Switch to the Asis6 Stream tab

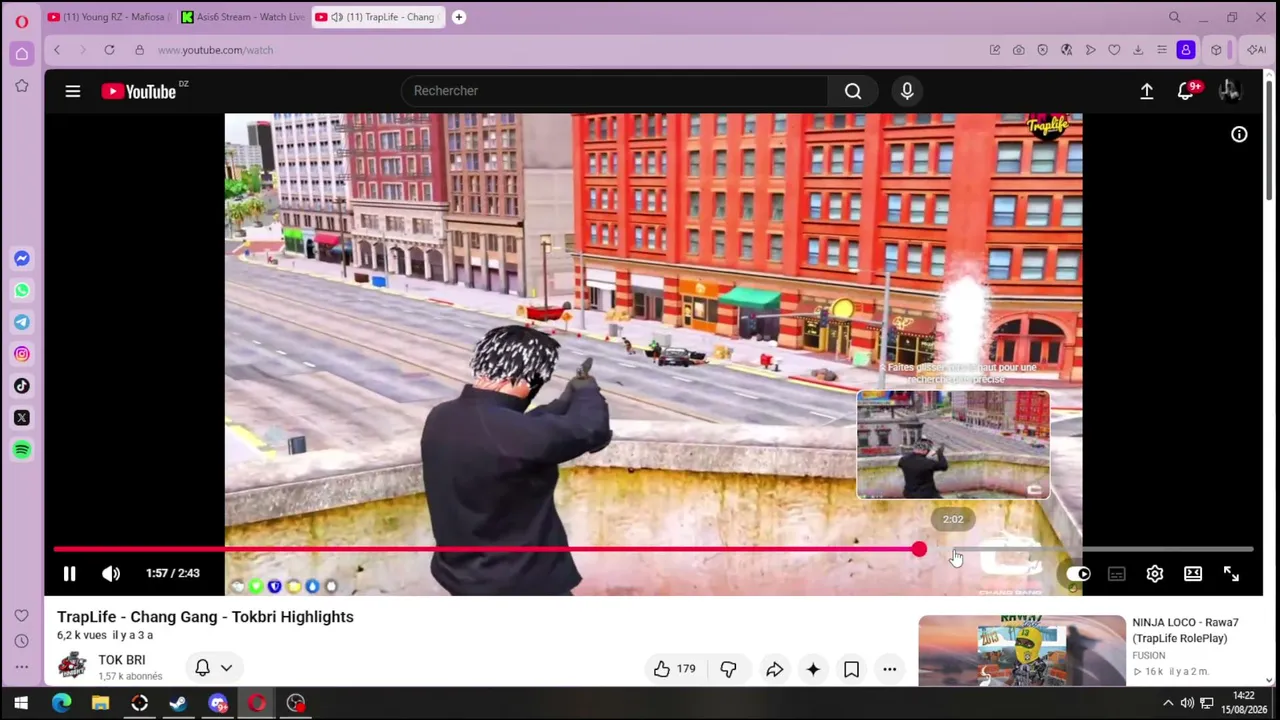click(x=243, y=17)
